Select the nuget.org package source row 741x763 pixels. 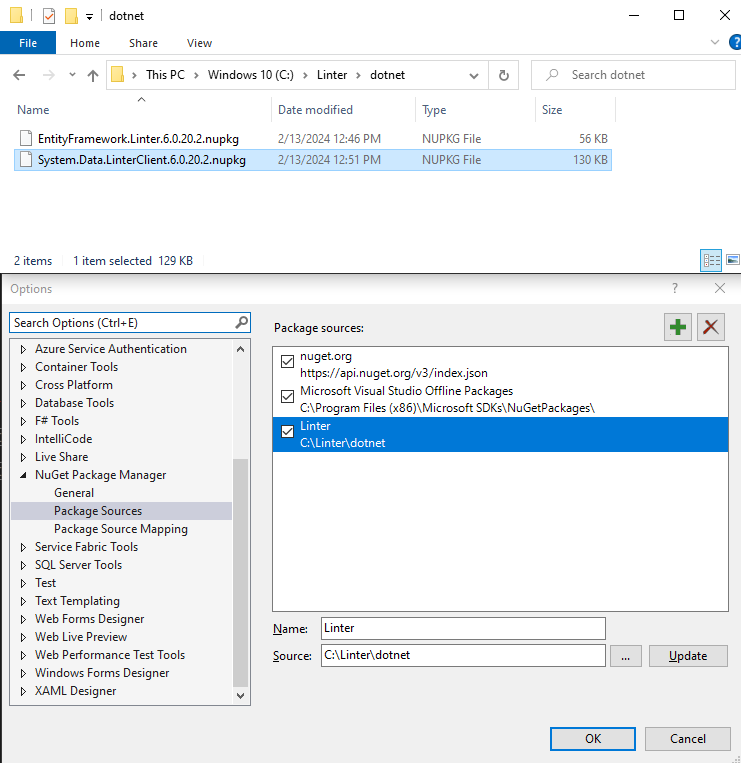coord(500,364)
